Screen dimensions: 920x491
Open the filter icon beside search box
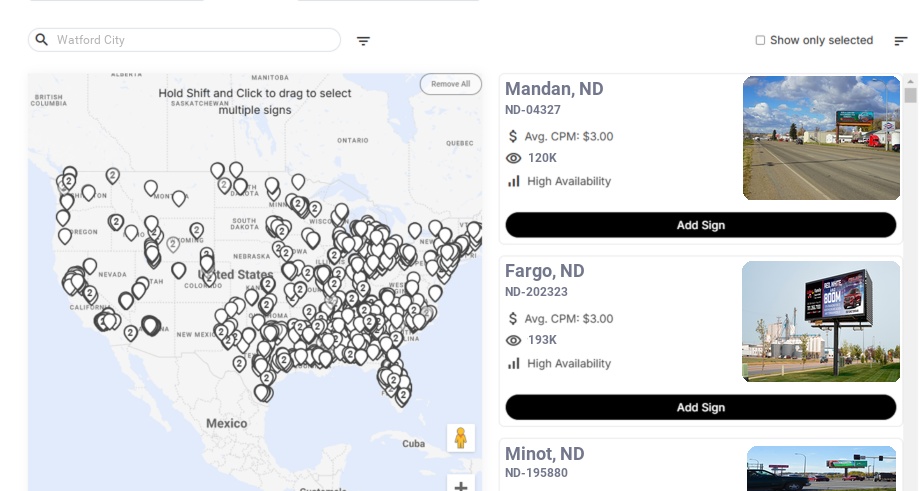363,41
